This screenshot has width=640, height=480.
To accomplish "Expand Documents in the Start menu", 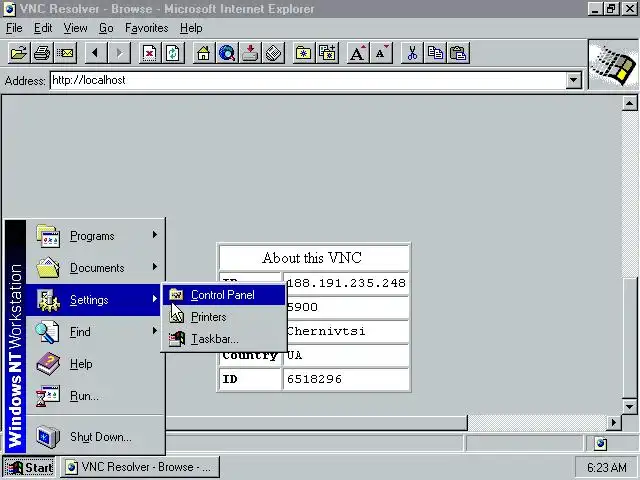I will coord(95,268).
